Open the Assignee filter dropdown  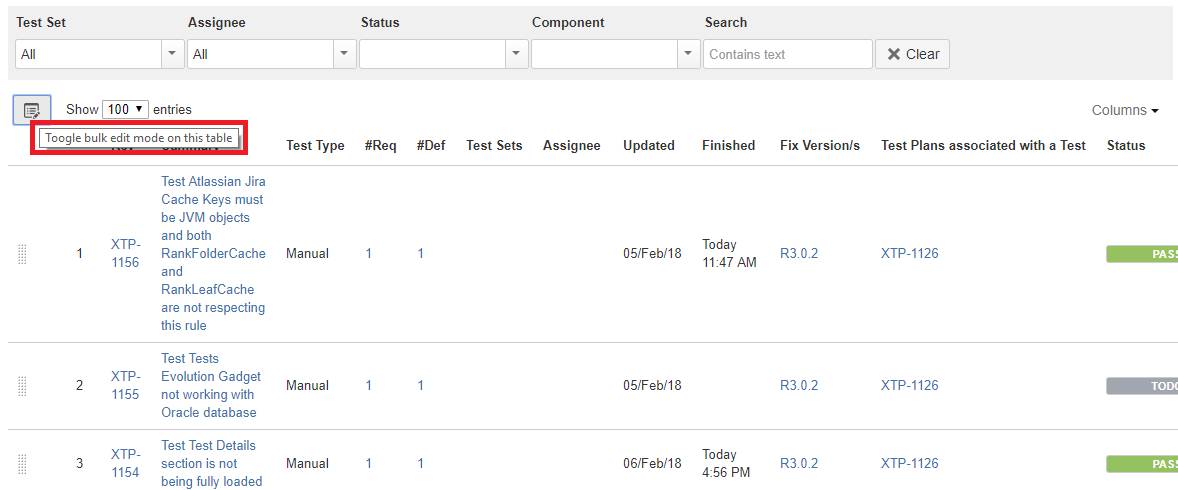tap(260, 54)
